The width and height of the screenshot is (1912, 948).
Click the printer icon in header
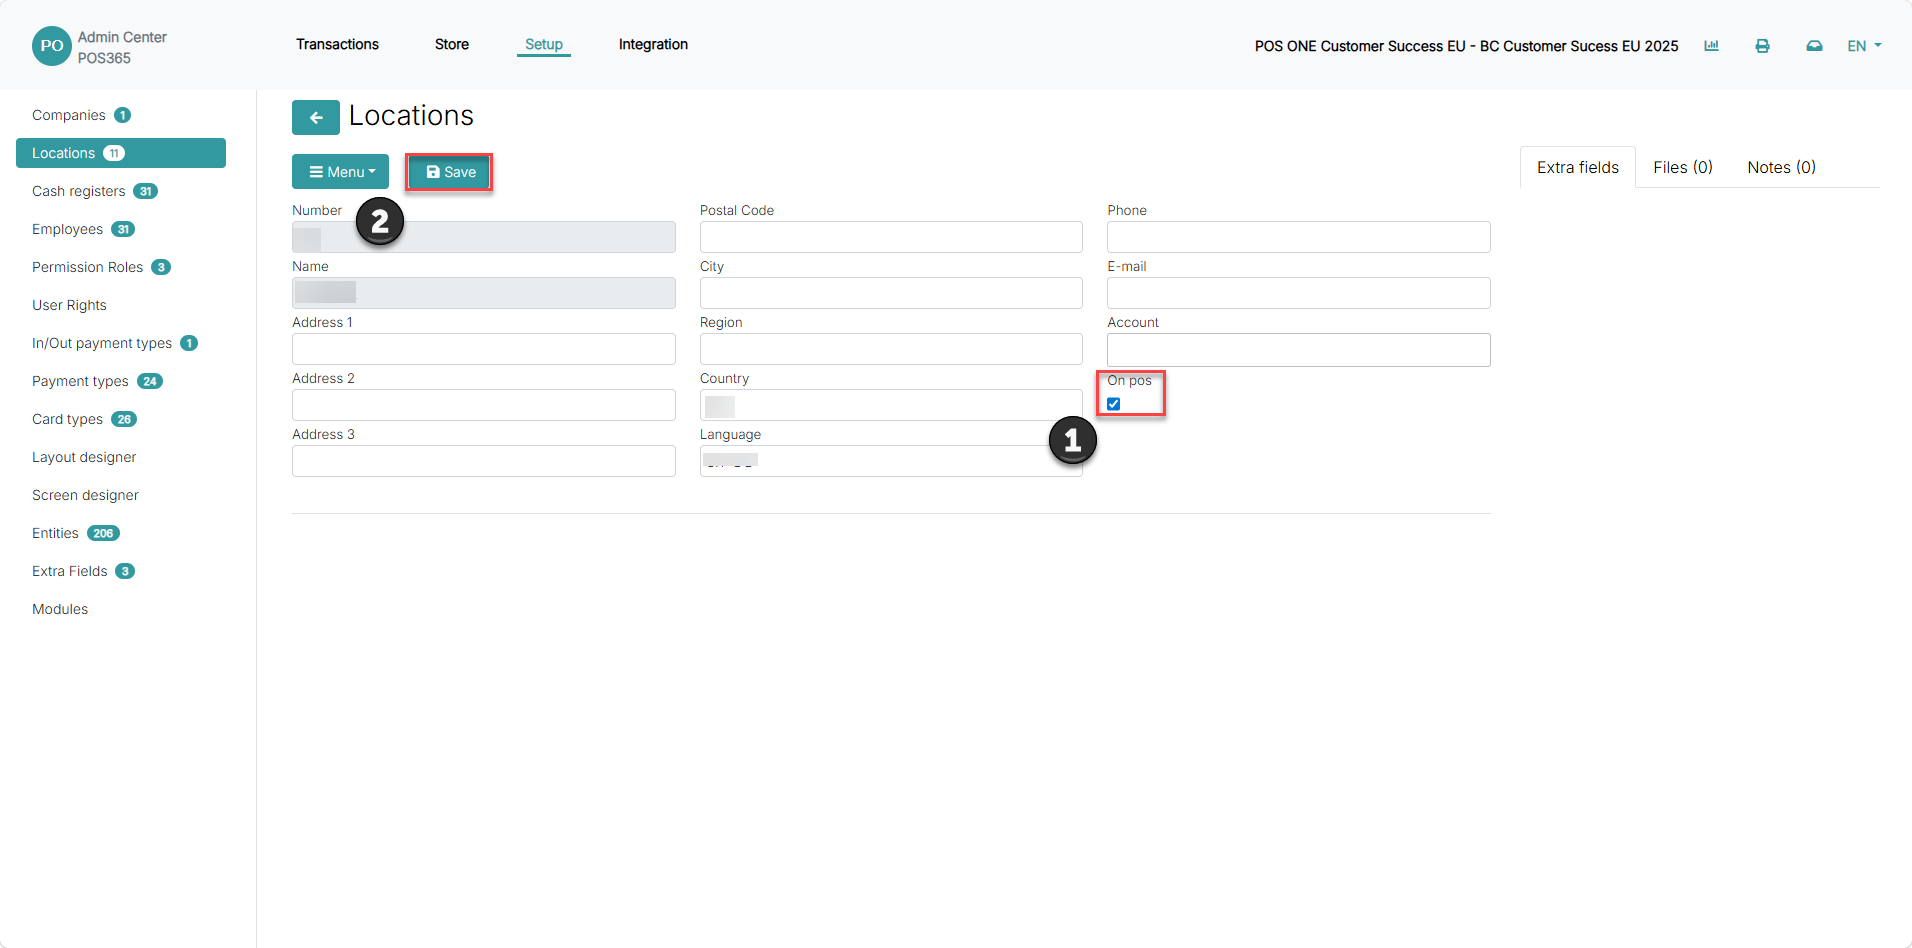[x=1762, y=46]
